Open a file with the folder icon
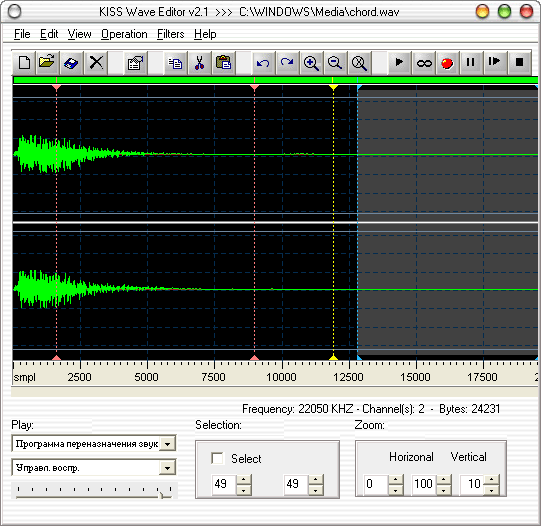 (x=47, y=63)
